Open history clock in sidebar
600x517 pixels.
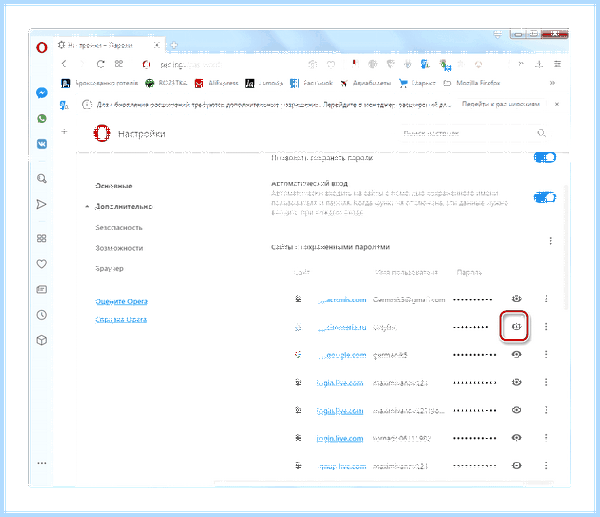[x=41, y=315]
